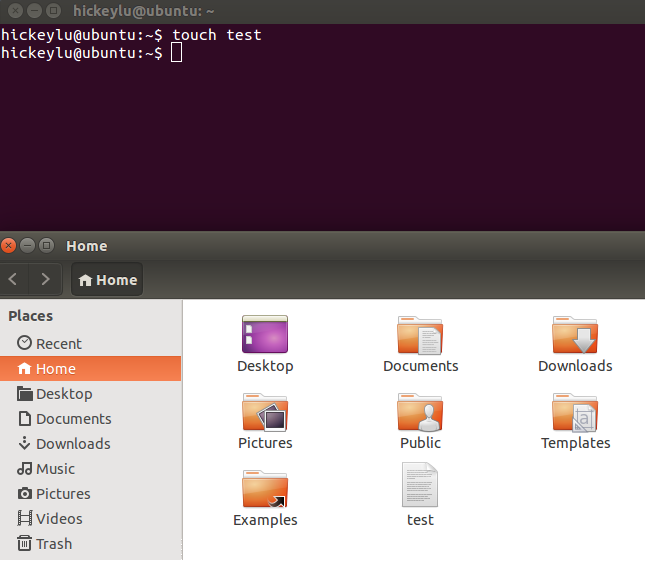Image resolution: width=646 pixels, height=561 pixels.
Task: Open Desktop from the sidebar
Action: pos(63,394)
